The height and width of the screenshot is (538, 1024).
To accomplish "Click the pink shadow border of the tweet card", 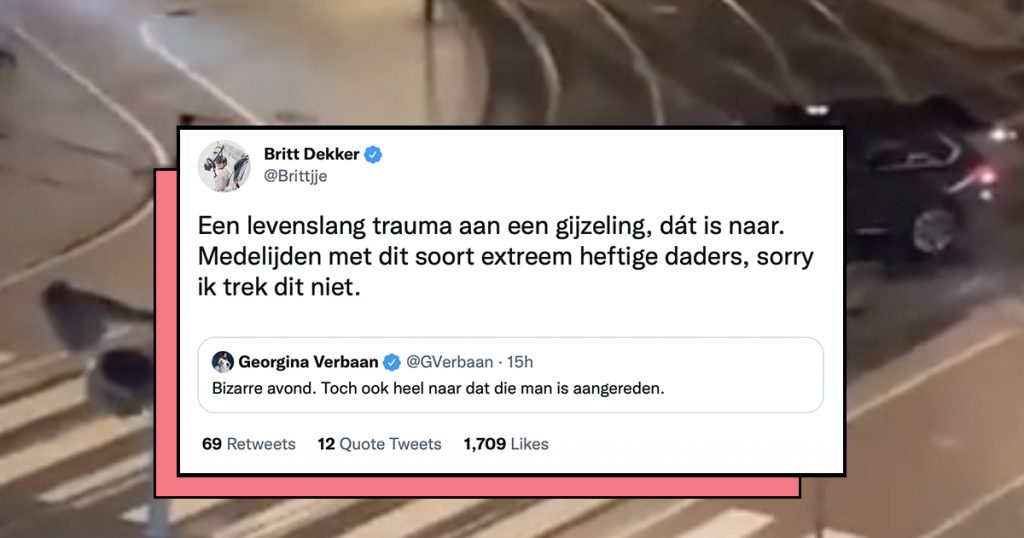I will click(477, 487).
